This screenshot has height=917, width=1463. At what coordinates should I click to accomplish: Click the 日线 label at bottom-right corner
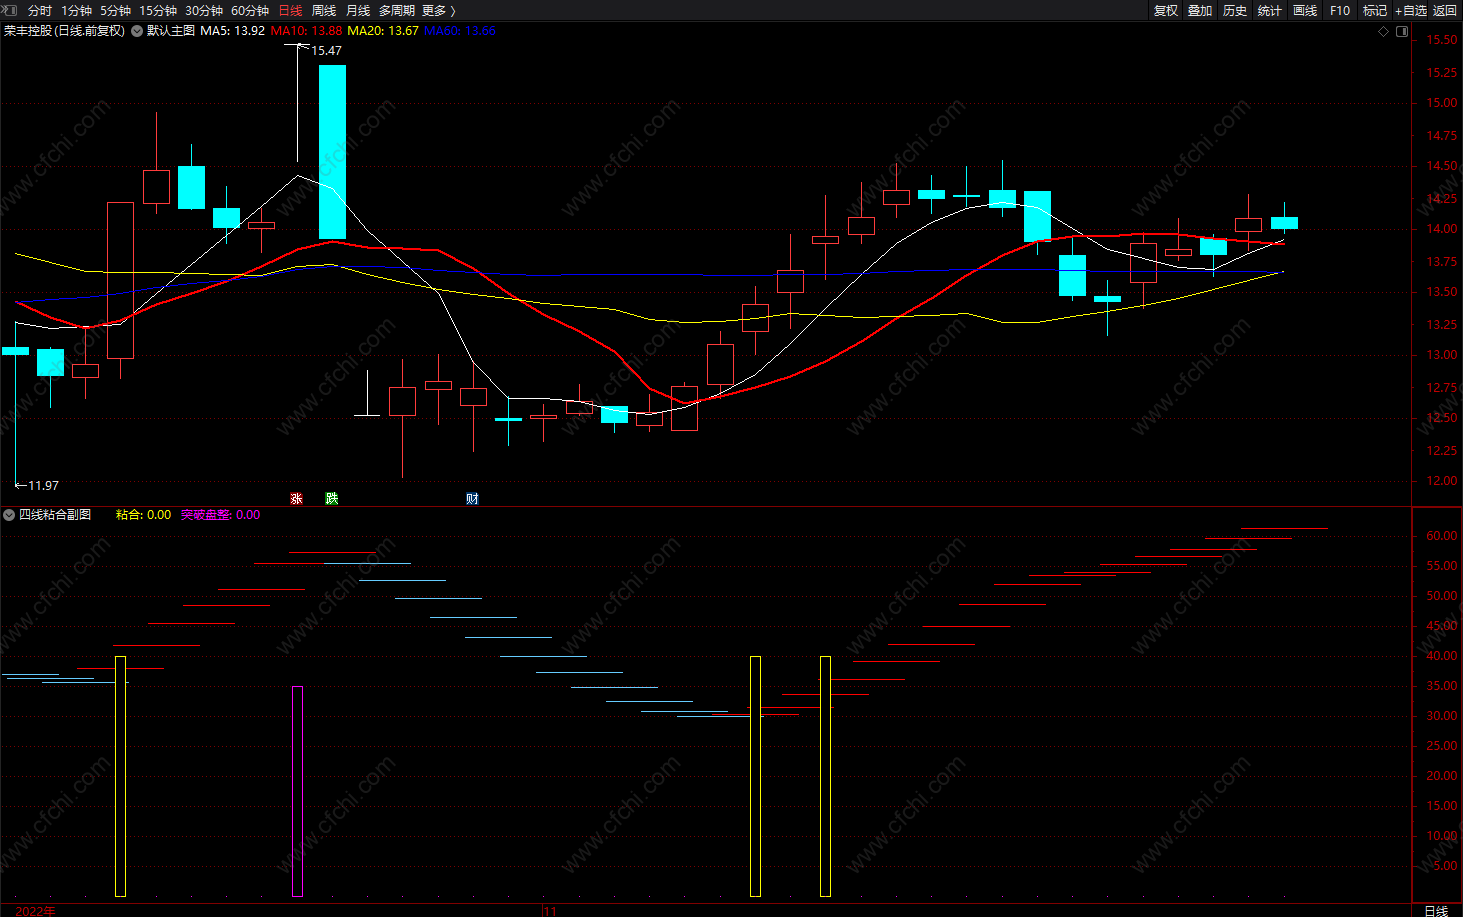(x=1436, y=910)
